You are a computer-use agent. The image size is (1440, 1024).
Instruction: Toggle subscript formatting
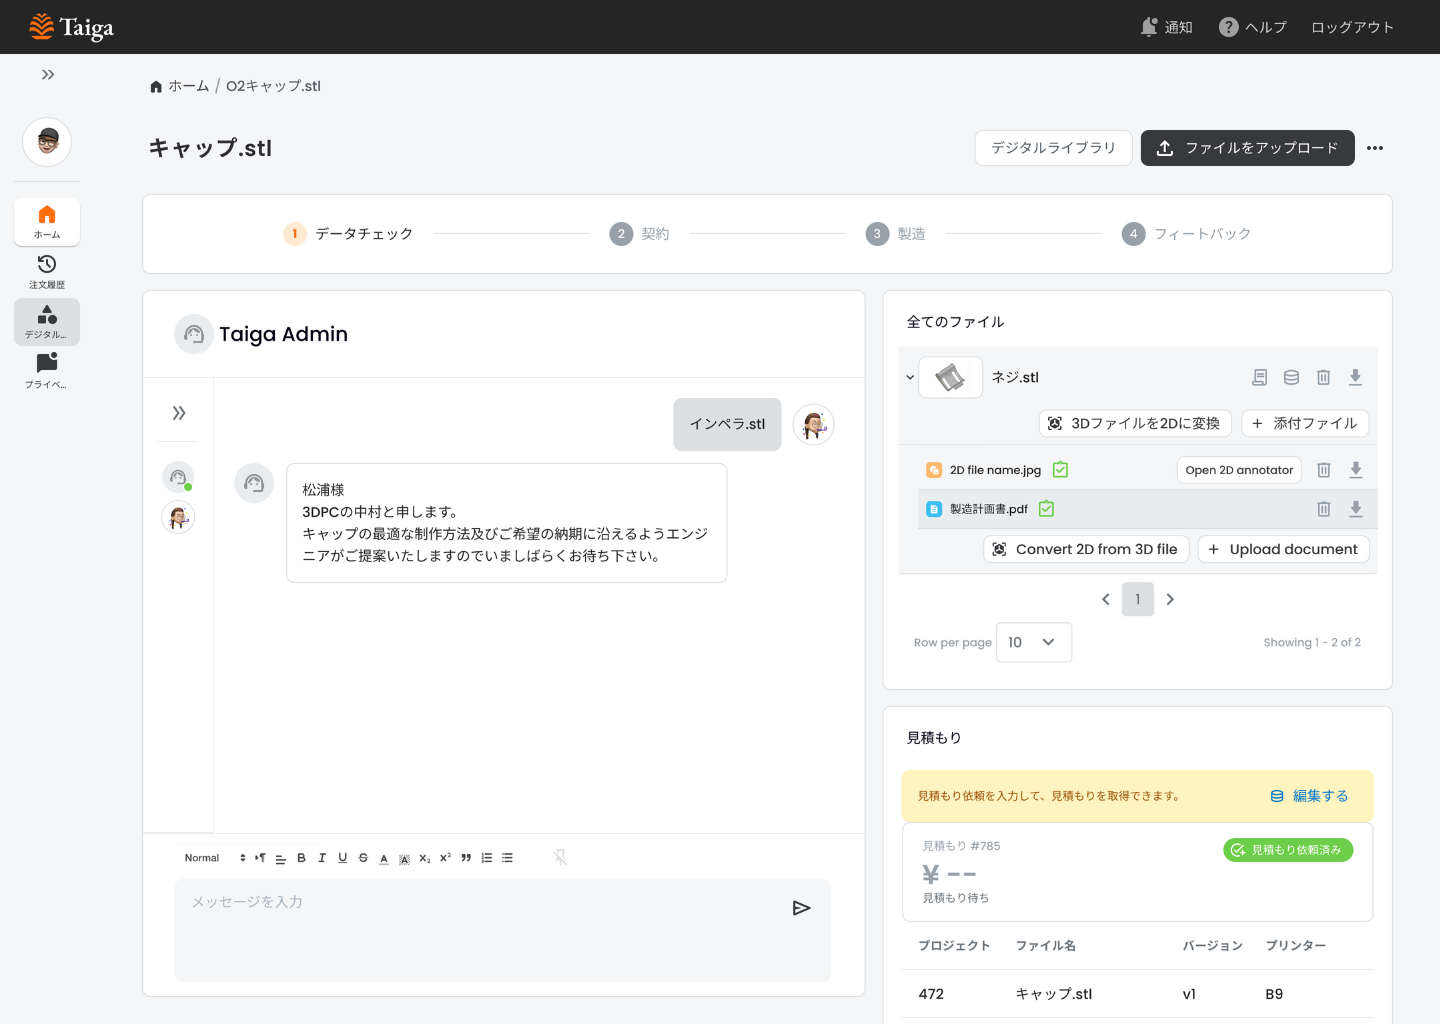(x=425, y=858)
